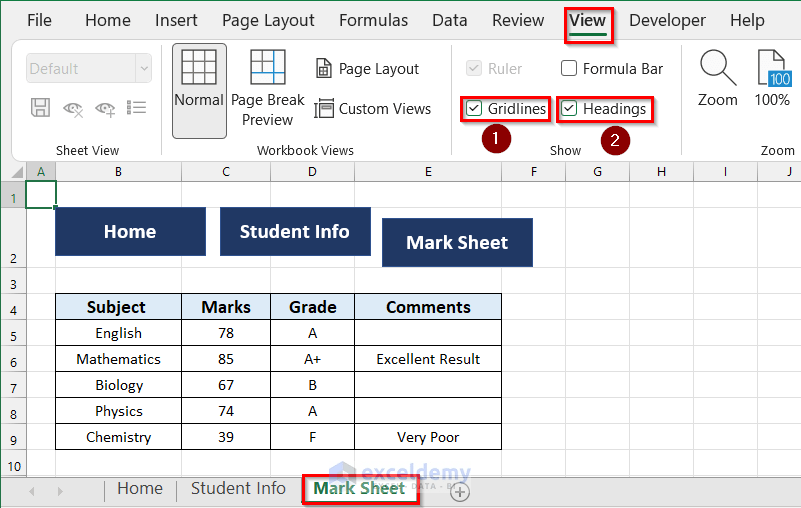The image size is (801, 508).
Task: Select the Mark Sheet sheet tab
Action: pyautogui.click(x=360, y=489)
